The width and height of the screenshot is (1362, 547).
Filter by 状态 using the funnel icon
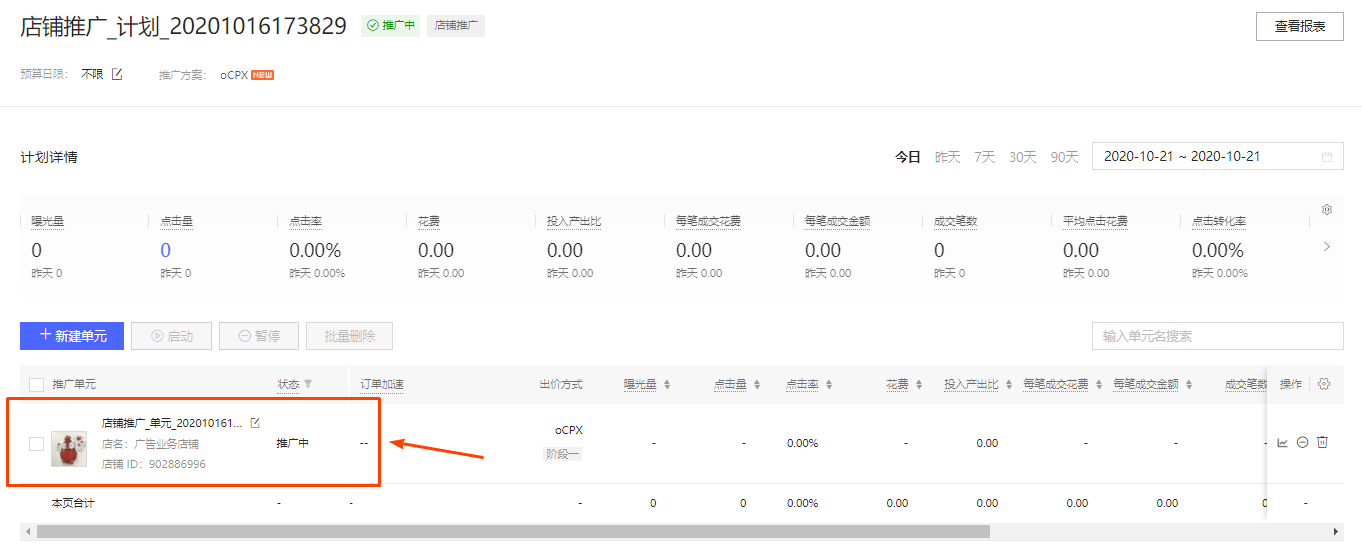click(x=308, y=384)
